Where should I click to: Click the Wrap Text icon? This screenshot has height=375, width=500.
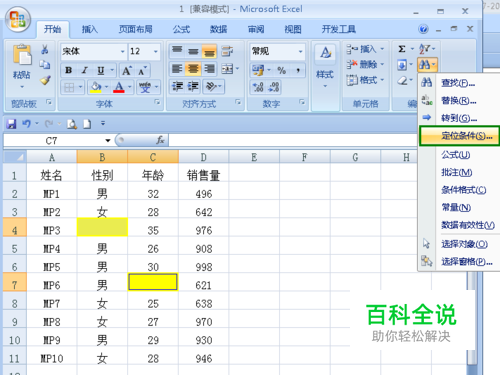pos(227,51)
